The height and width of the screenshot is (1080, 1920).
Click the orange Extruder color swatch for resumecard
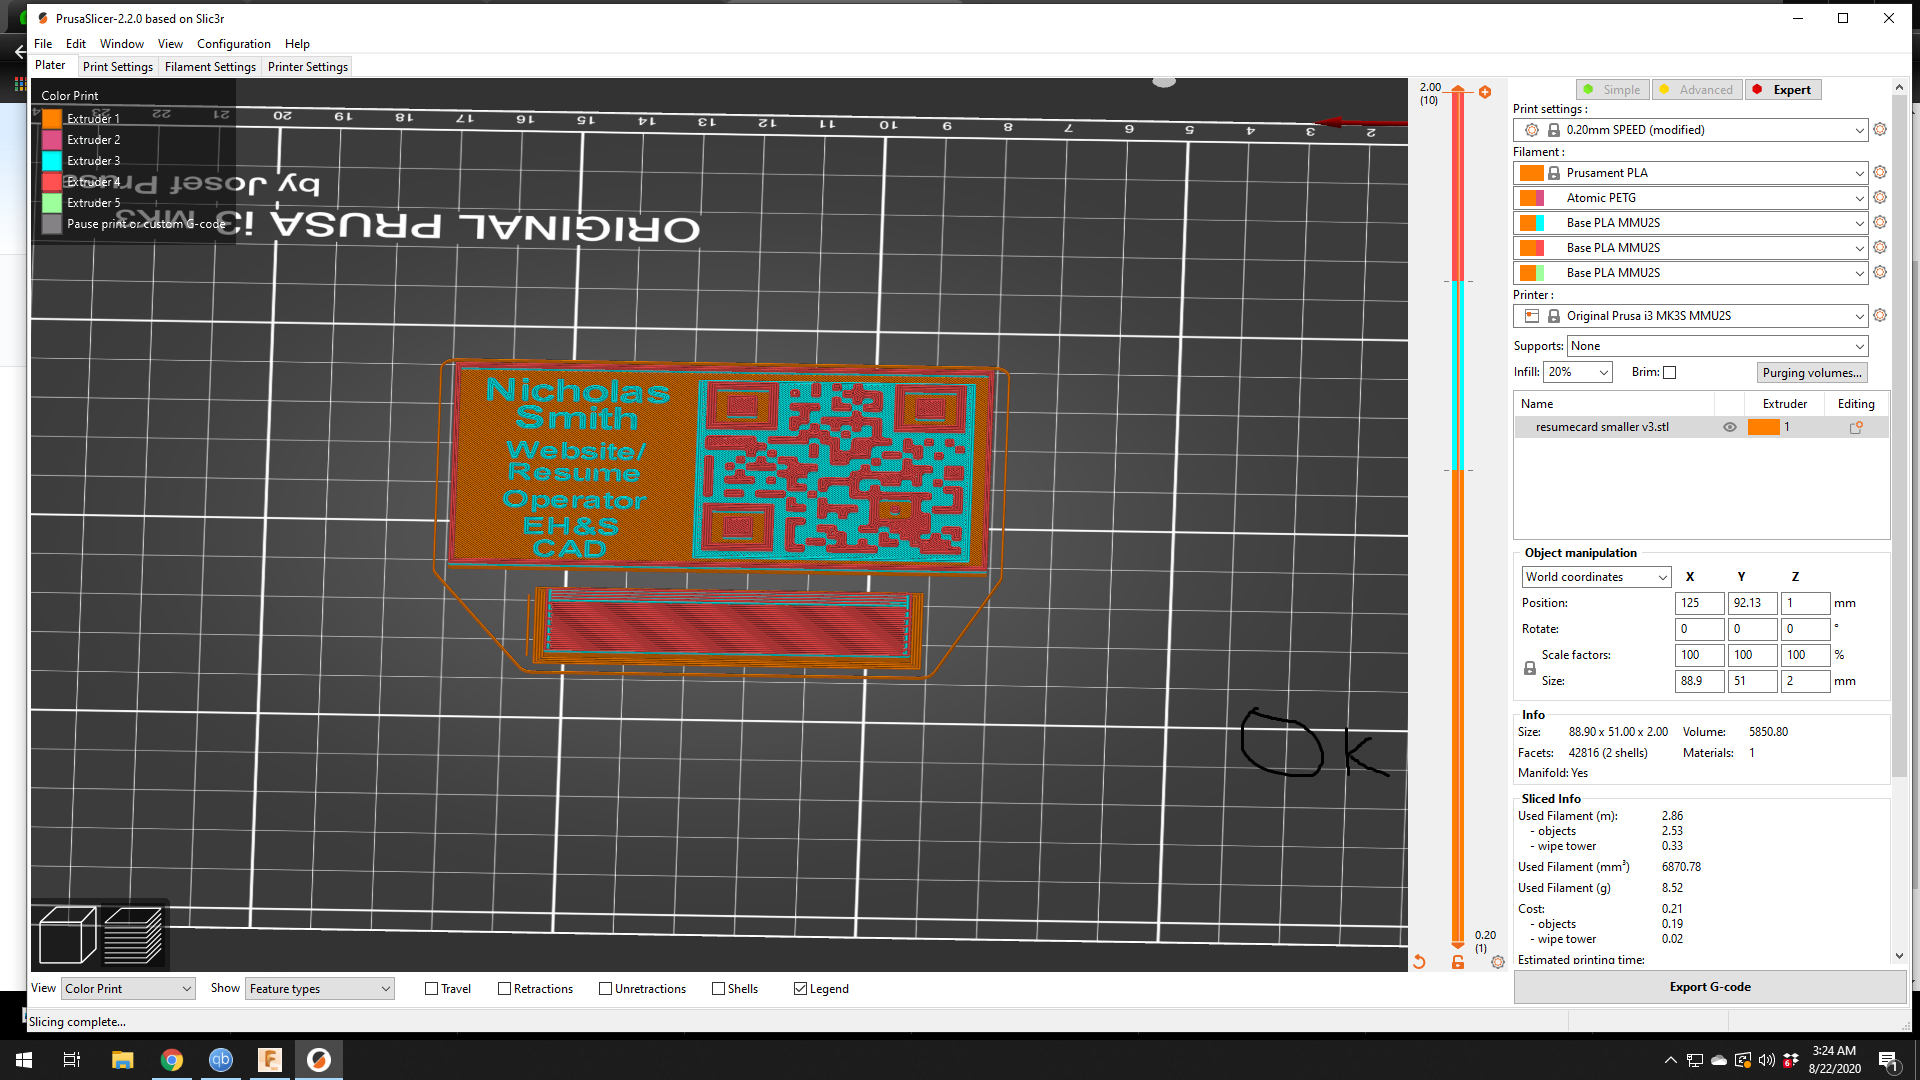point(1763,426)
